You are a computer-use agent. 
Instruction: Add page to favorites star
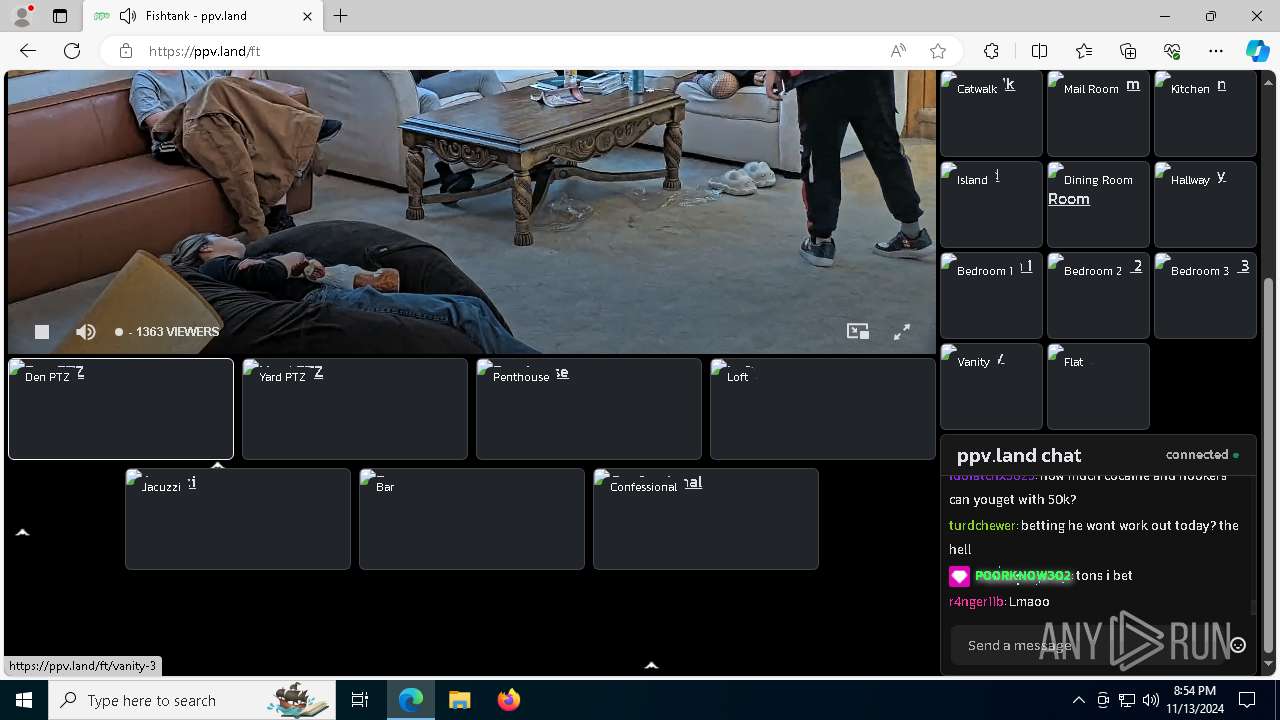coord(938,51)
